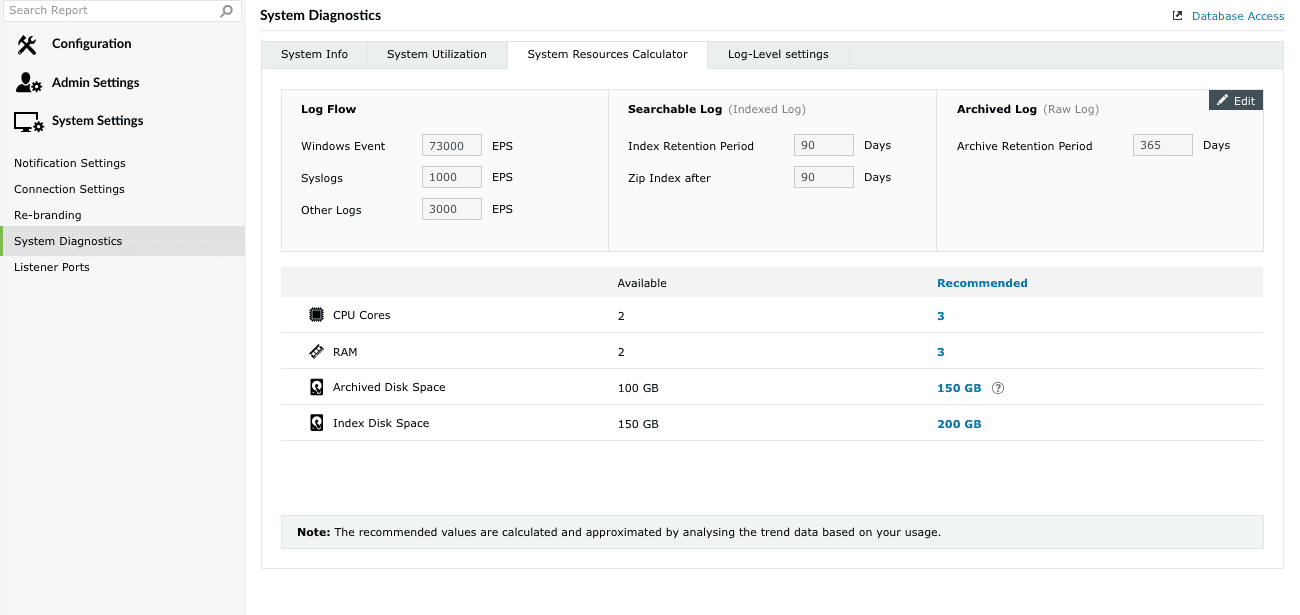Open the Database Access link

(x=1237, y=16)
